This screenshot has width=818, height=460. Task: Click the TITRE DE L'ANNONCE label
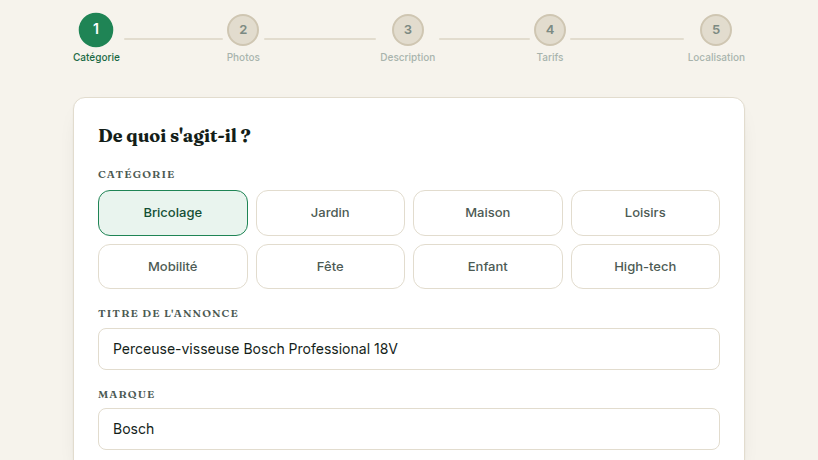[x=168, y=313]
